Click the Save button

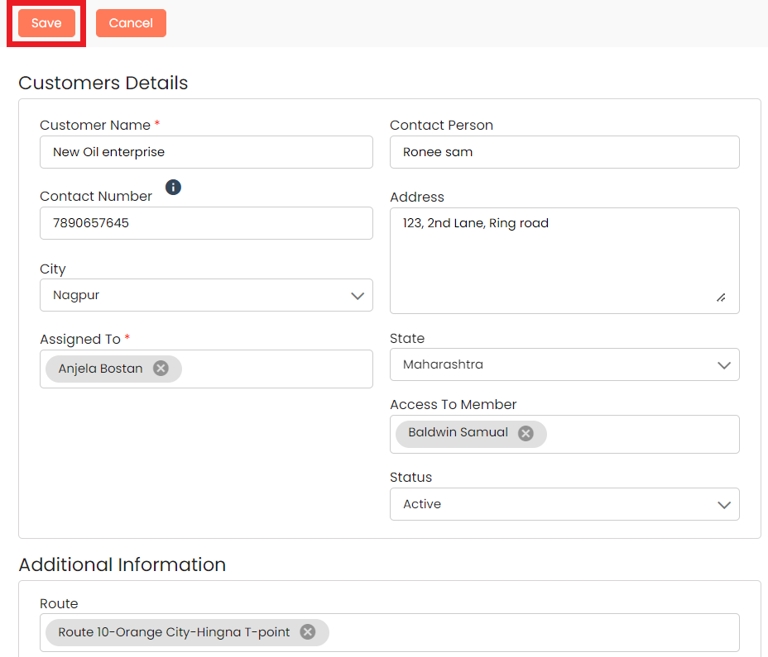coord(46,23)
